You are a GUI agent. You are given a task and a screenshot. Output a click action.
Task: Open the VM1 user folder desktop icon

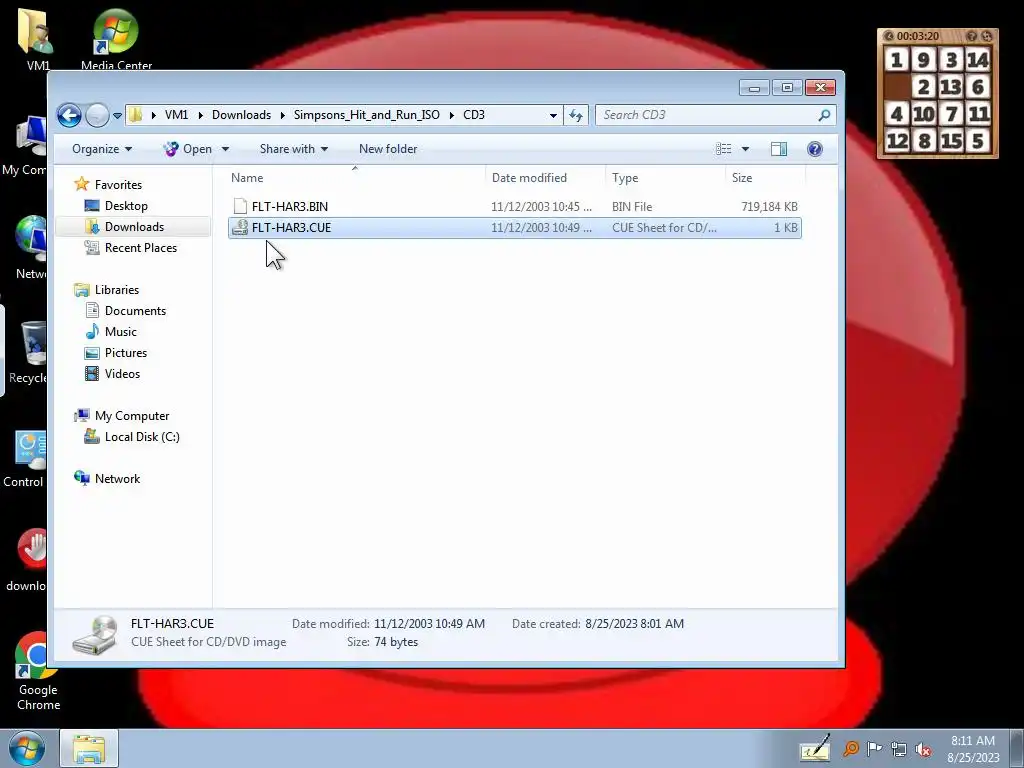[x=37, y=39]
